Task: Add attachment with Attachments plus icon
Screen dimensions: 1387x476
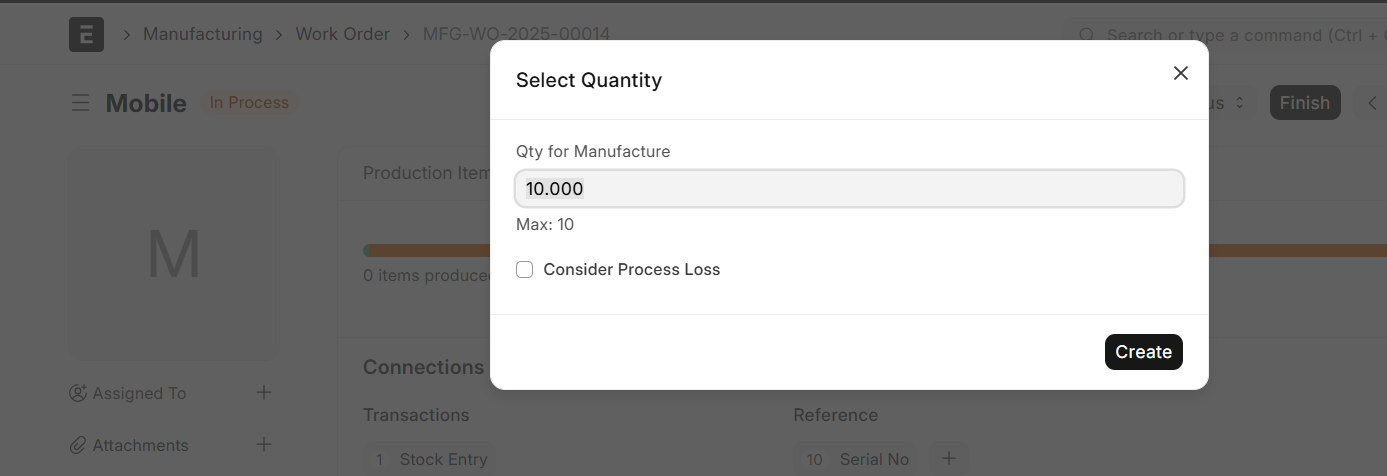Action: [x=264, y=444]
